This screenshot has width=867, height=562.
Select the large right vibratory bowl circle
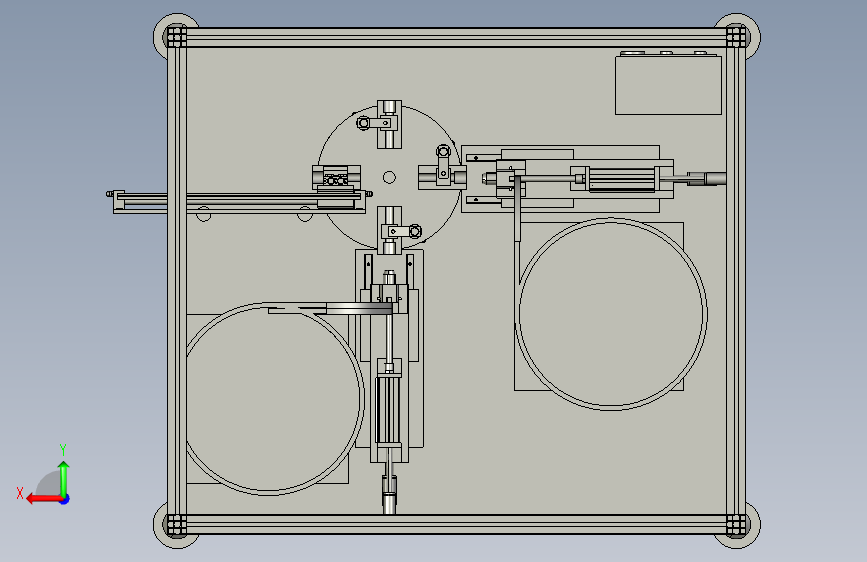point(611,314)
